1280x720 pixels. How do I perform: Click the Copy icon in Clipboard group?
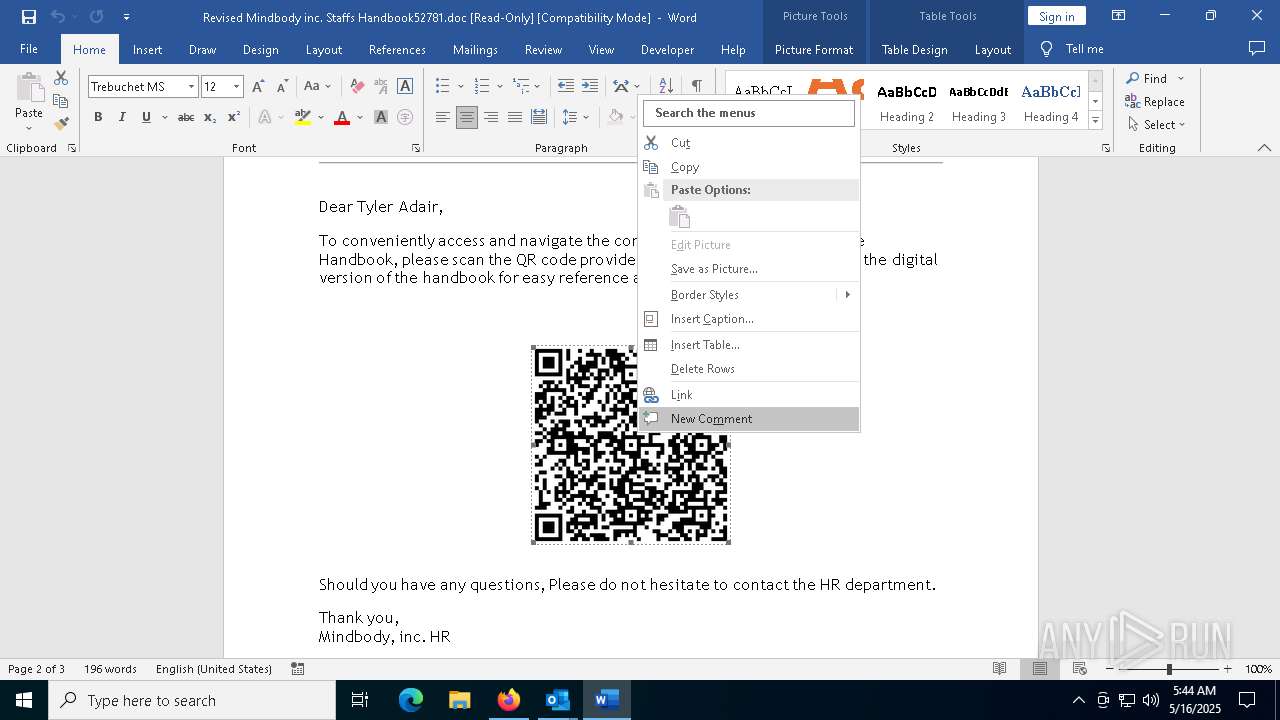61,101
